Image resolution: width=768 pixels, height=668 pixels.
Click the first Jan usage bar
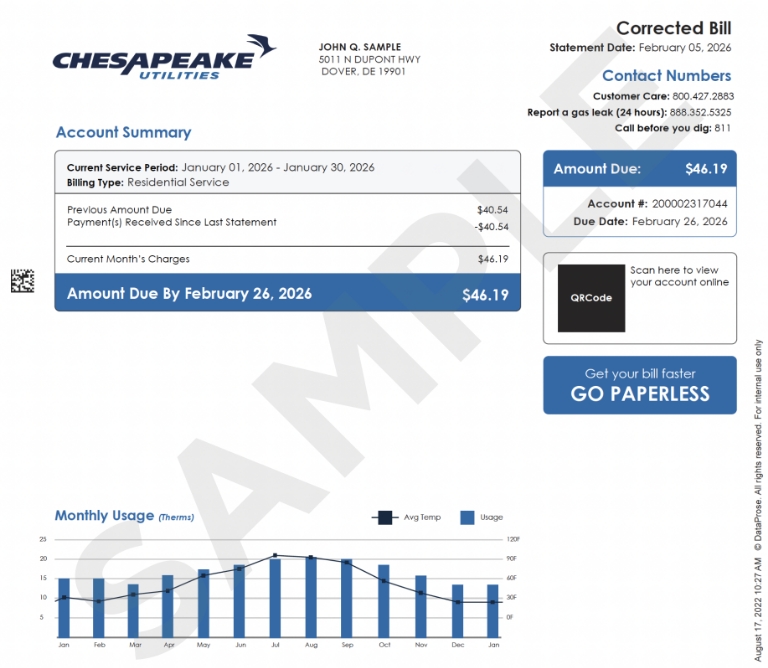coord(64,608)
